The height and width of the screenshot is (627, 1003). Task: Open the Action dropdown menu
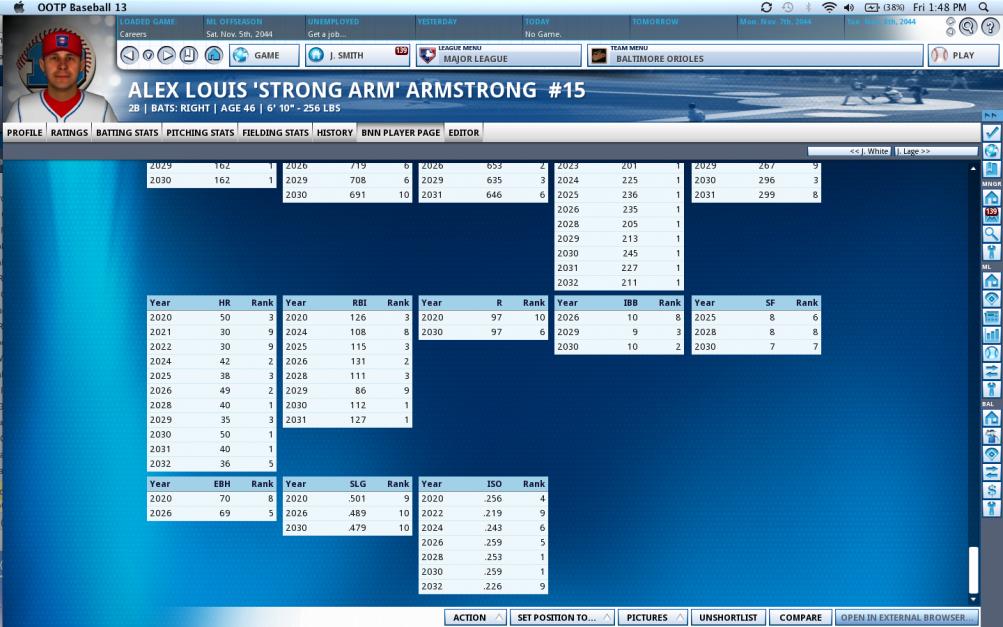[x=475, y=618]
